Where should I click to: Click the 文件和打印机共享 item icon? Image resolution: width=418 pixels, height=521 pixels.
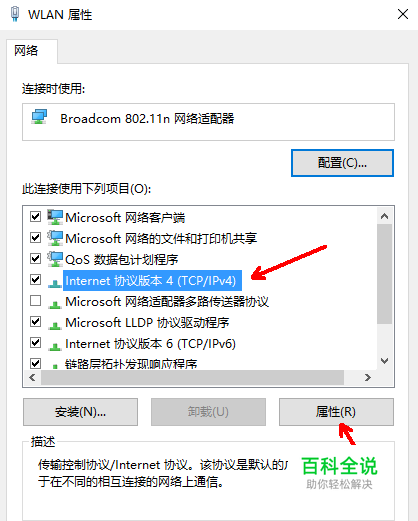coord(55,238)
